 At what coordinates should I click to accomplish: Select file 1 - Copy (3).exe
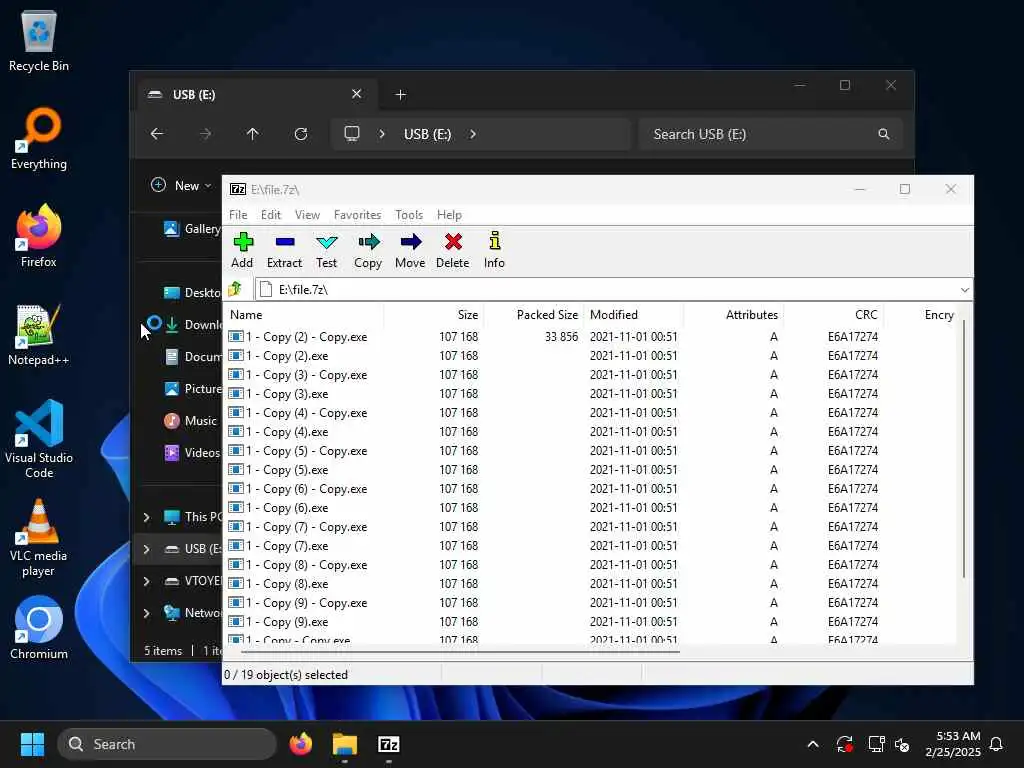click(x=278, y=394)
